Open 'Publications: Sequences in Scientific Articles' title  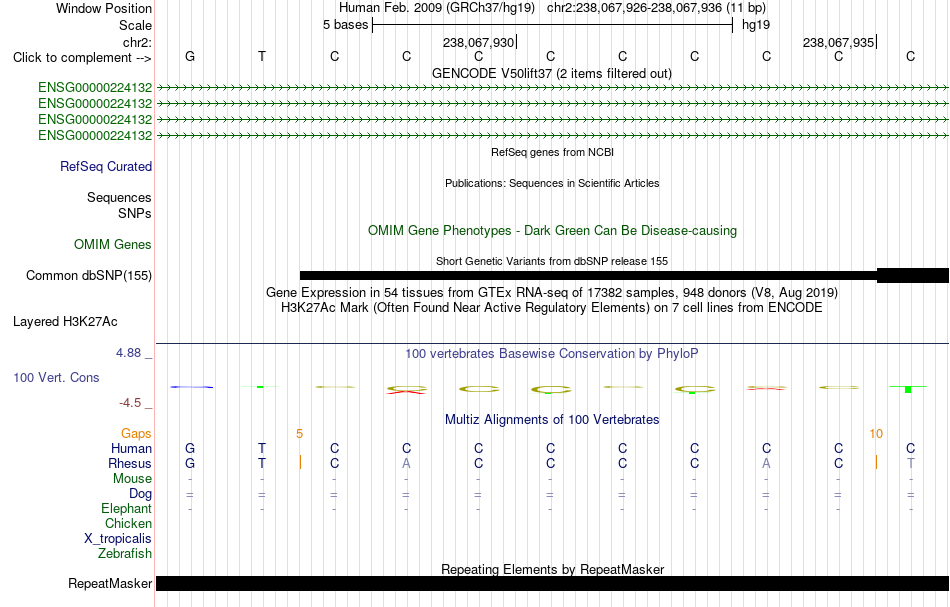click(552, 183)
